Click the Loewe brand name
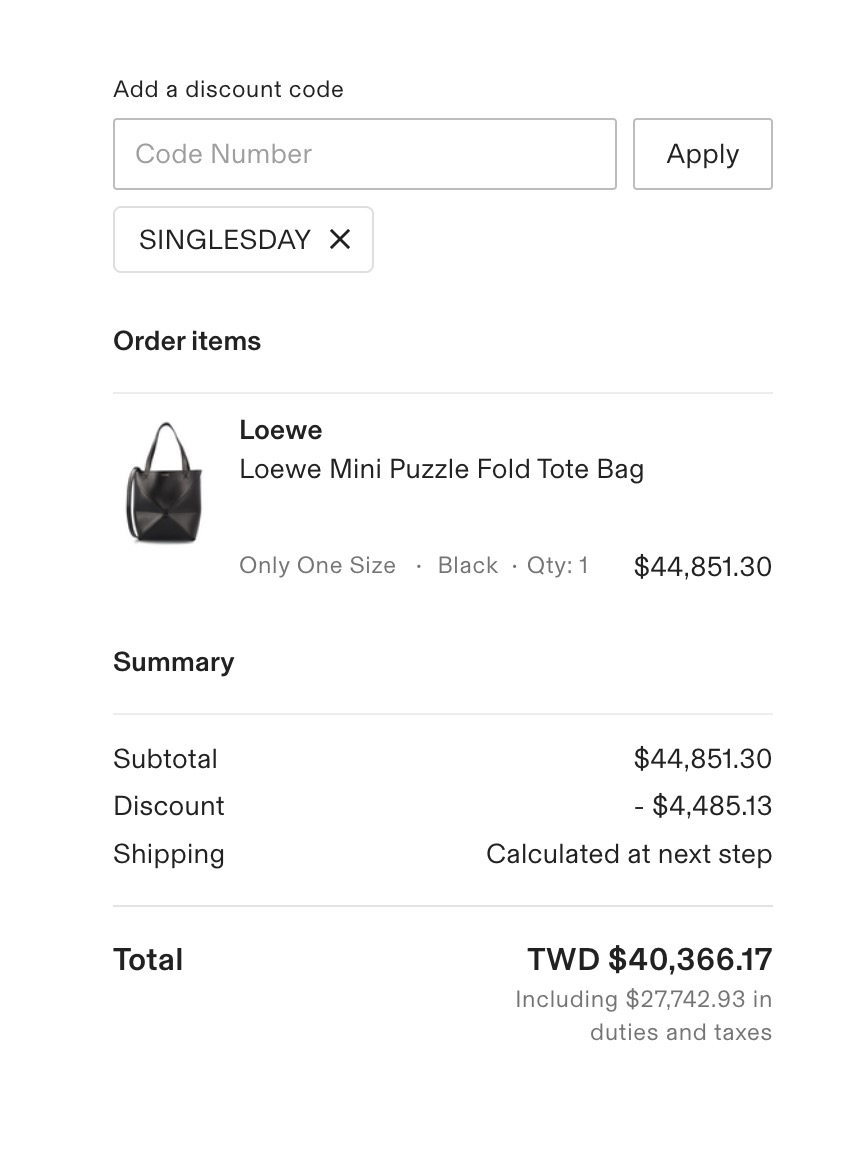Screen dimensions: 862x1164 click(x=280, y=430)
